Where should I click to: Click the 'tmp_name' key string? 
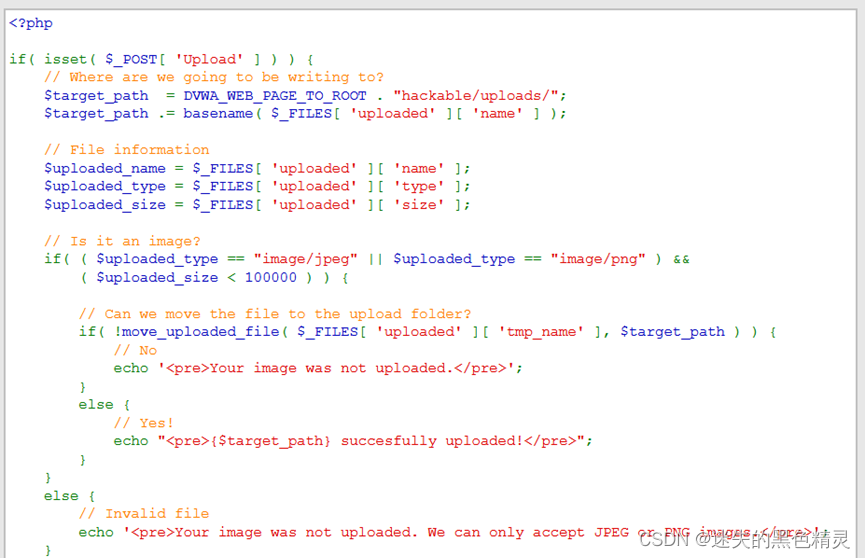coord(541,332)
